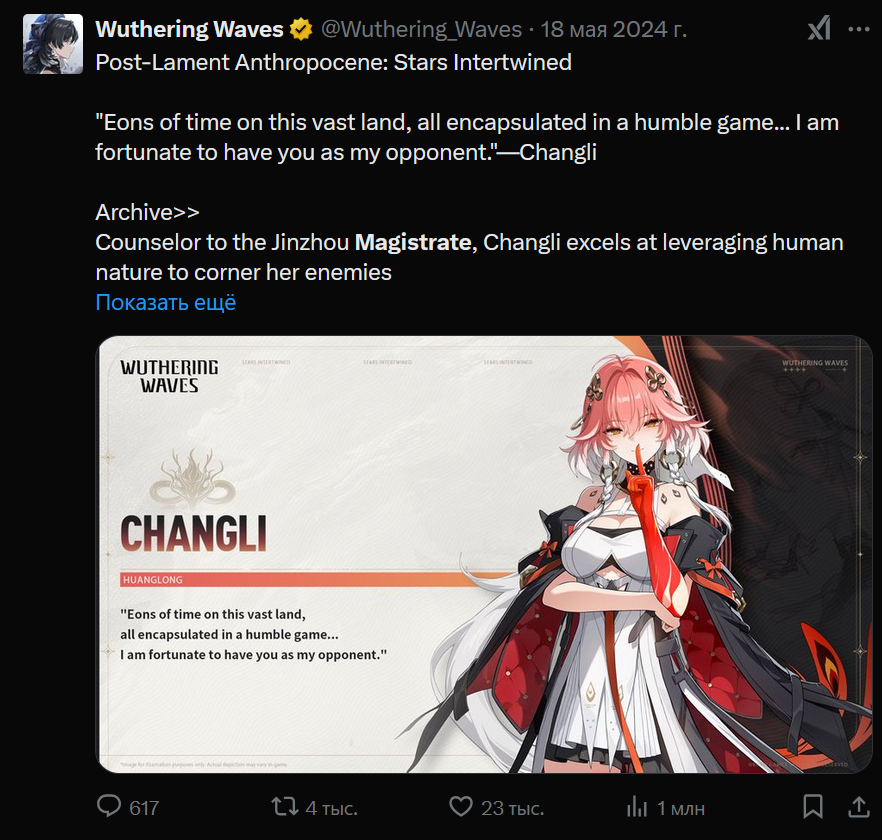
Task: Like the post with heart icon
Action: pos(461,806)
